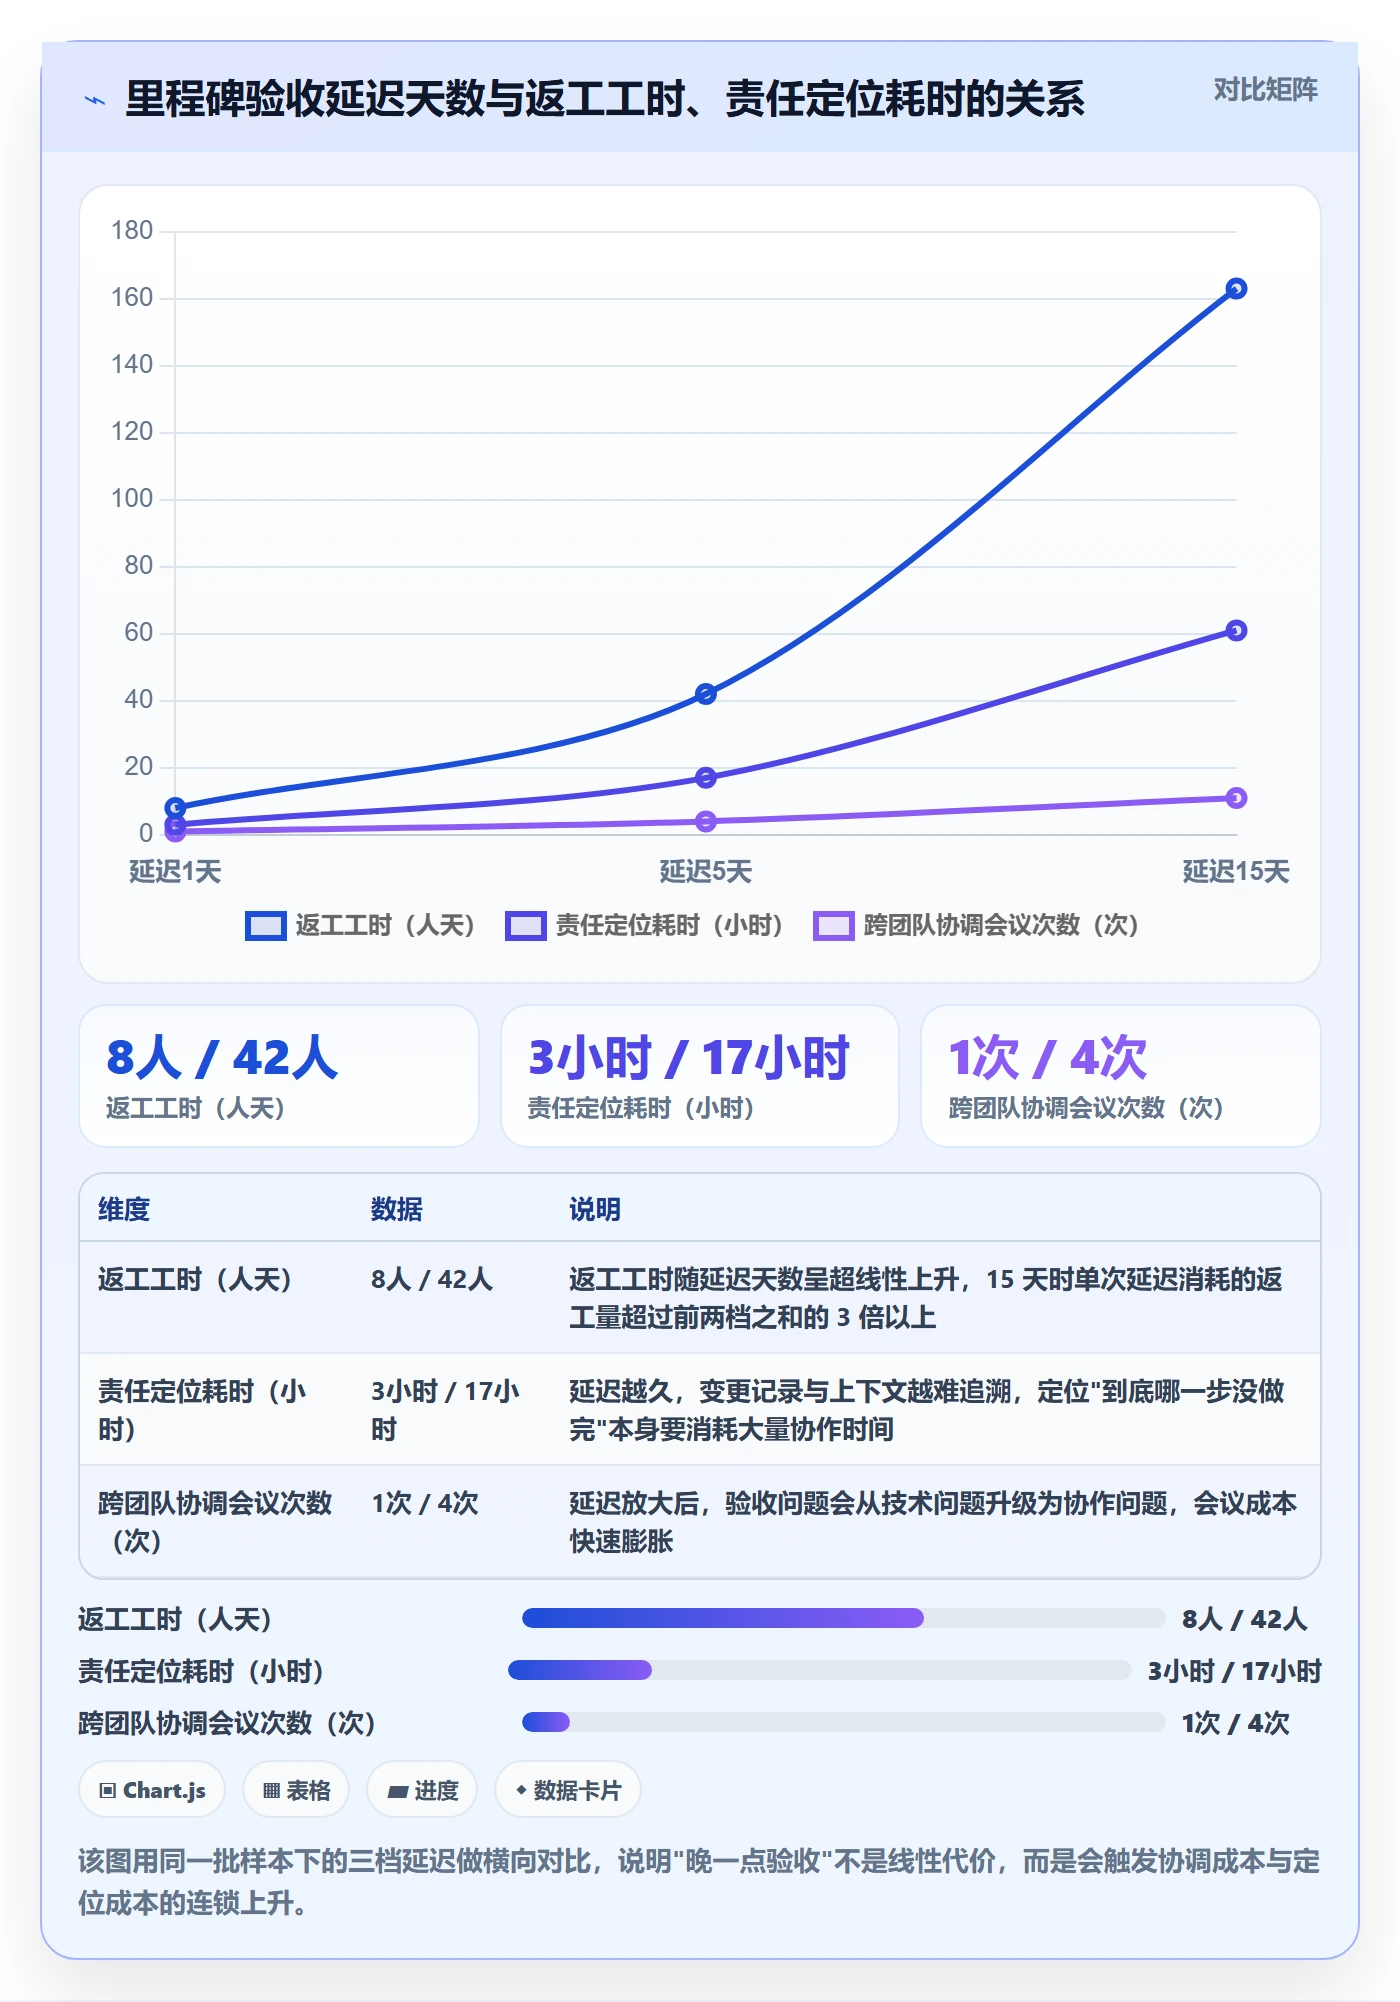Toggle 责任定位耗时（小时） legend swatch

[526, 926]
